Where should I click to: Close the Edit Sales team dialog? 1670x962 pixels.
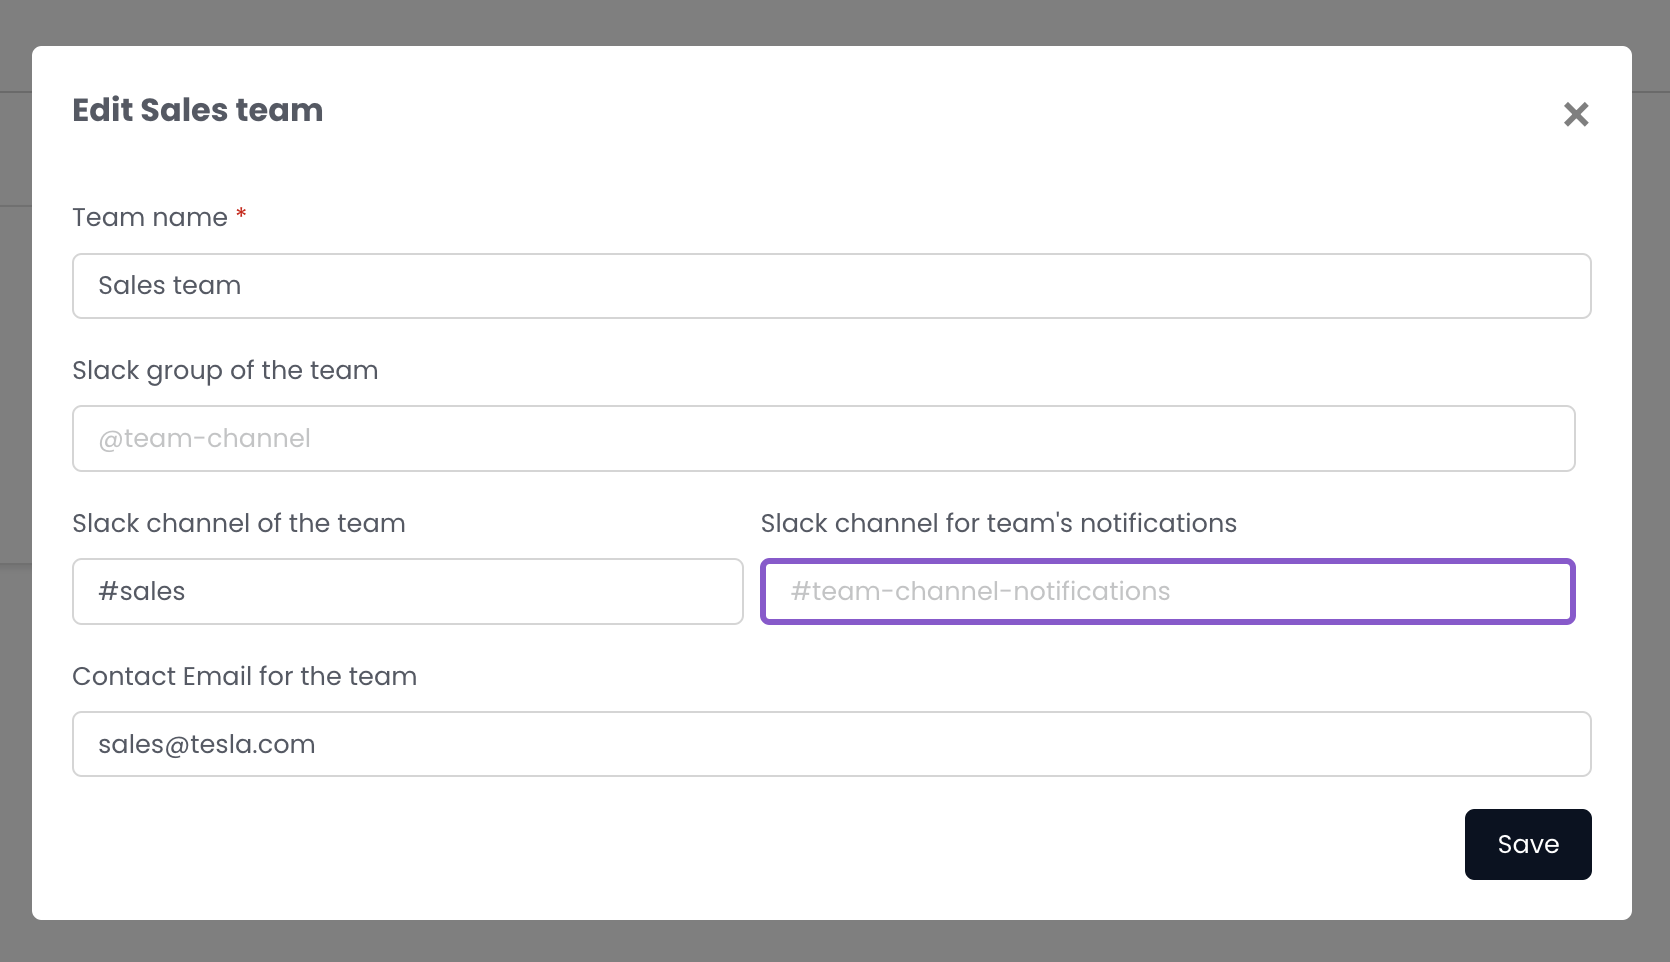click(1576, 115)
